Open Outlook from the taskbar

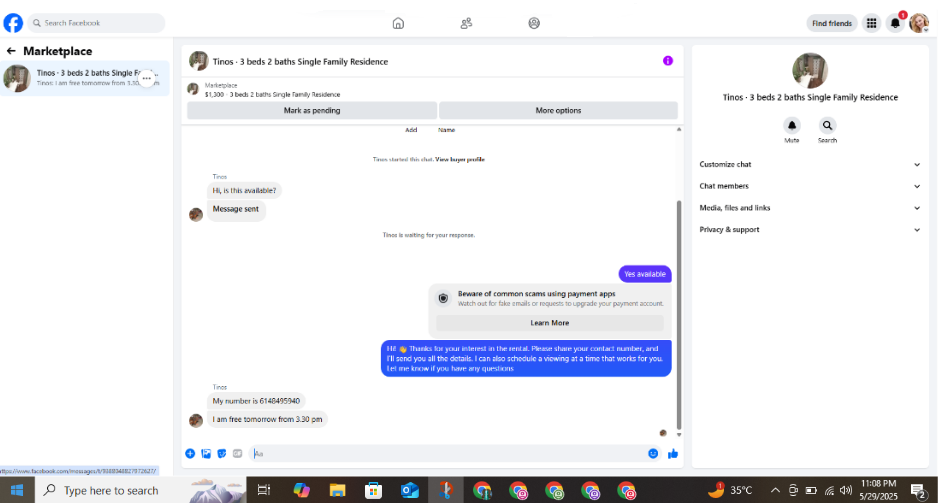(x=410, y=490)
